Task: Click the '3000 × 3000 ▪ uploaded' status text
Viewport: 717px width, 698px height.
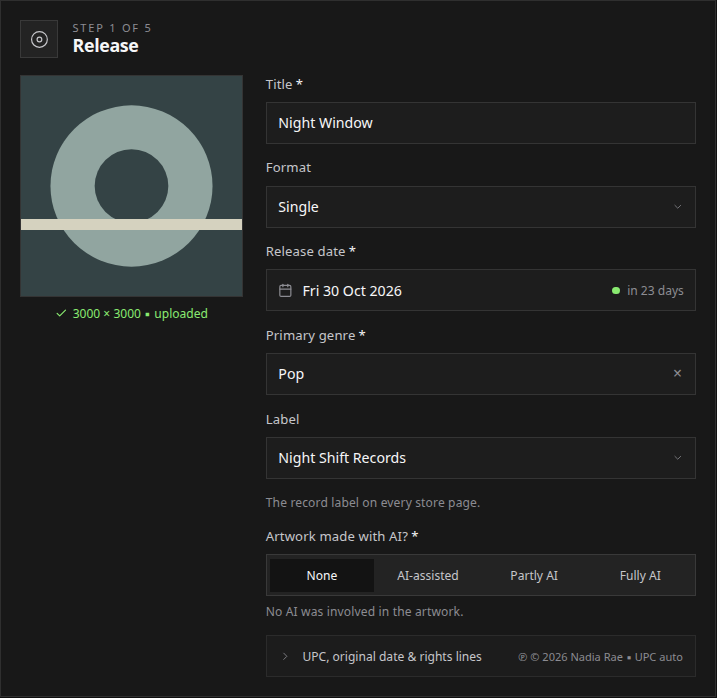Action: tap(140, 314)
